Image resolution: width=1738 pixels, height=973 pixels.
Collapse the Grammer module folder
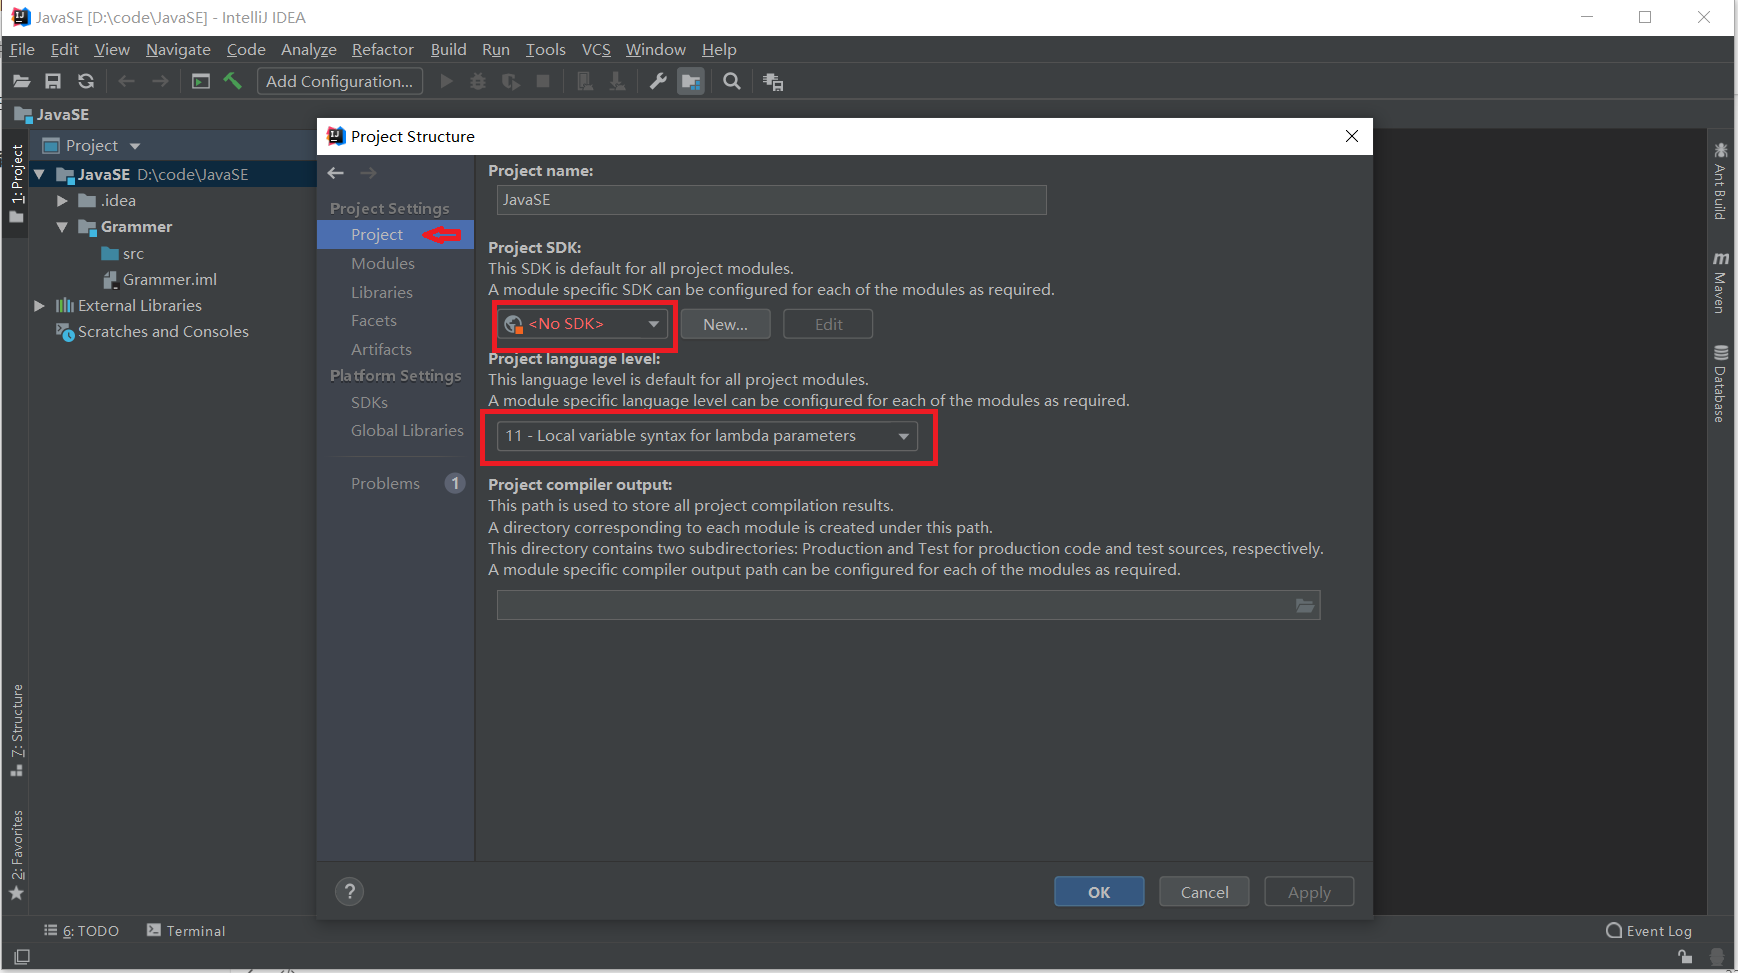62,227
